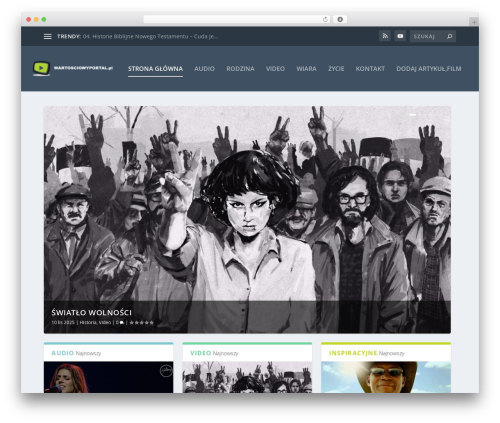
Task: Open the ŚWIATŁO WOLNOŚCI featured title
Action: point(92,312)
